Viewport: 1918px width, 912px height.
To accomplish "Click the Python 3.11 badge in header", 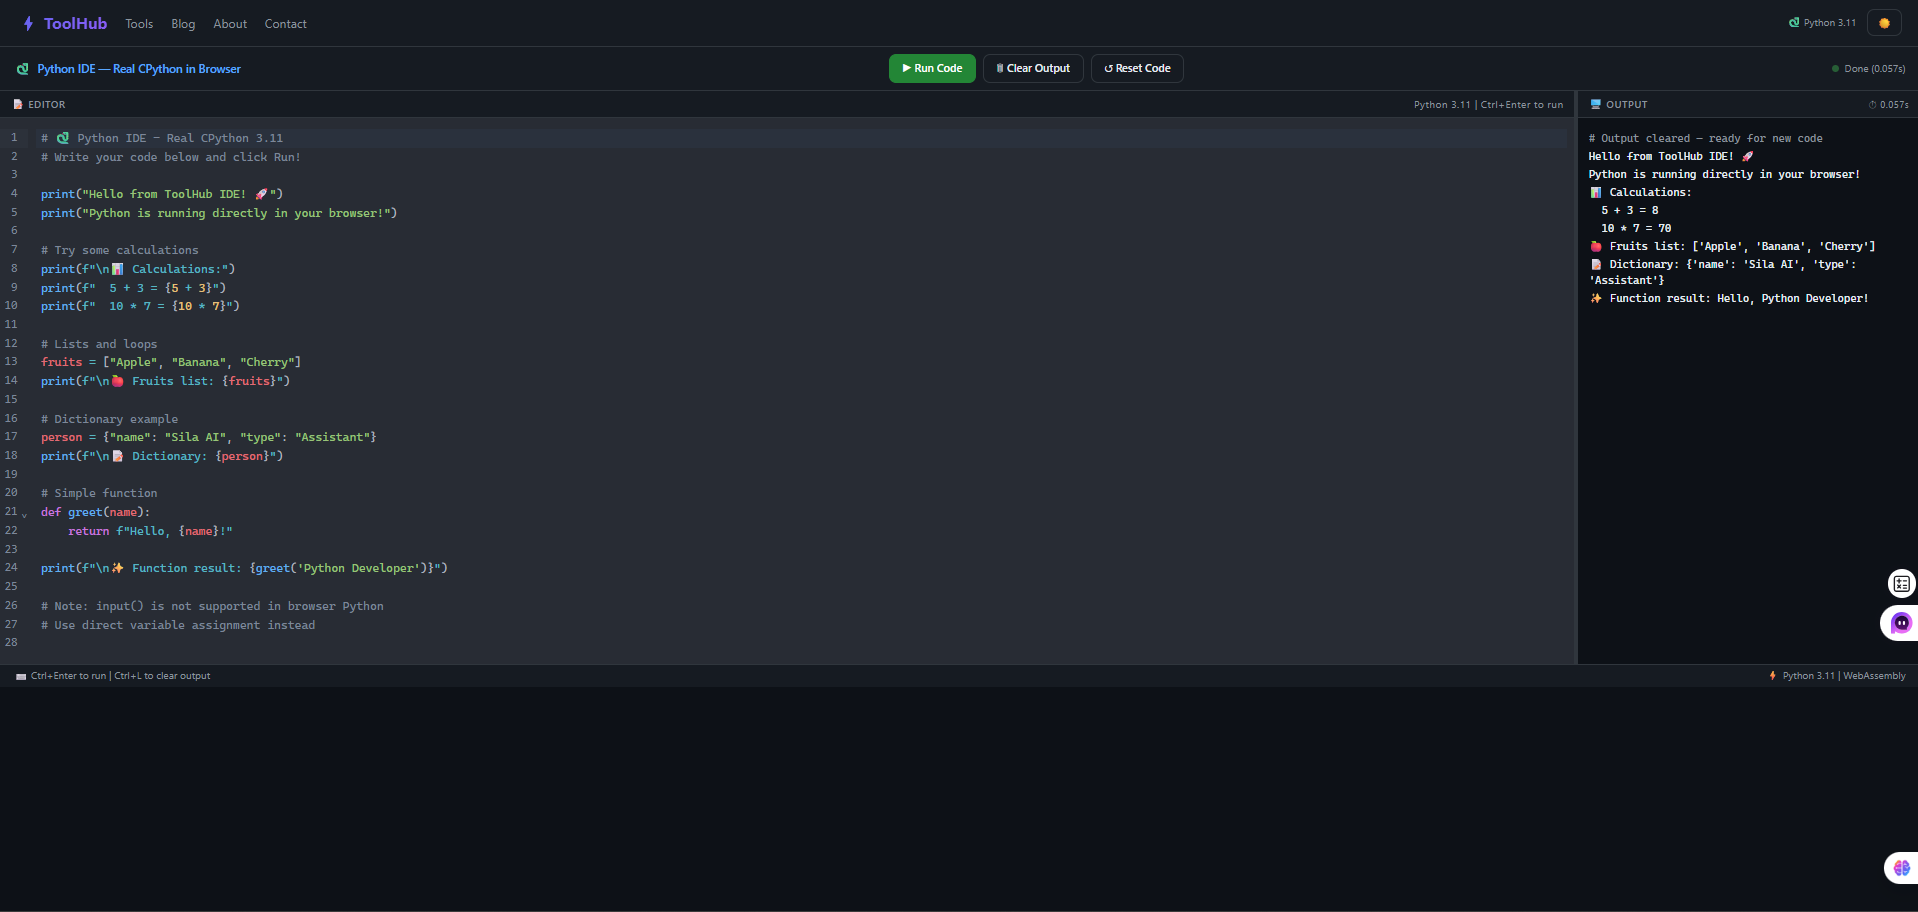I will point(1822,23).
